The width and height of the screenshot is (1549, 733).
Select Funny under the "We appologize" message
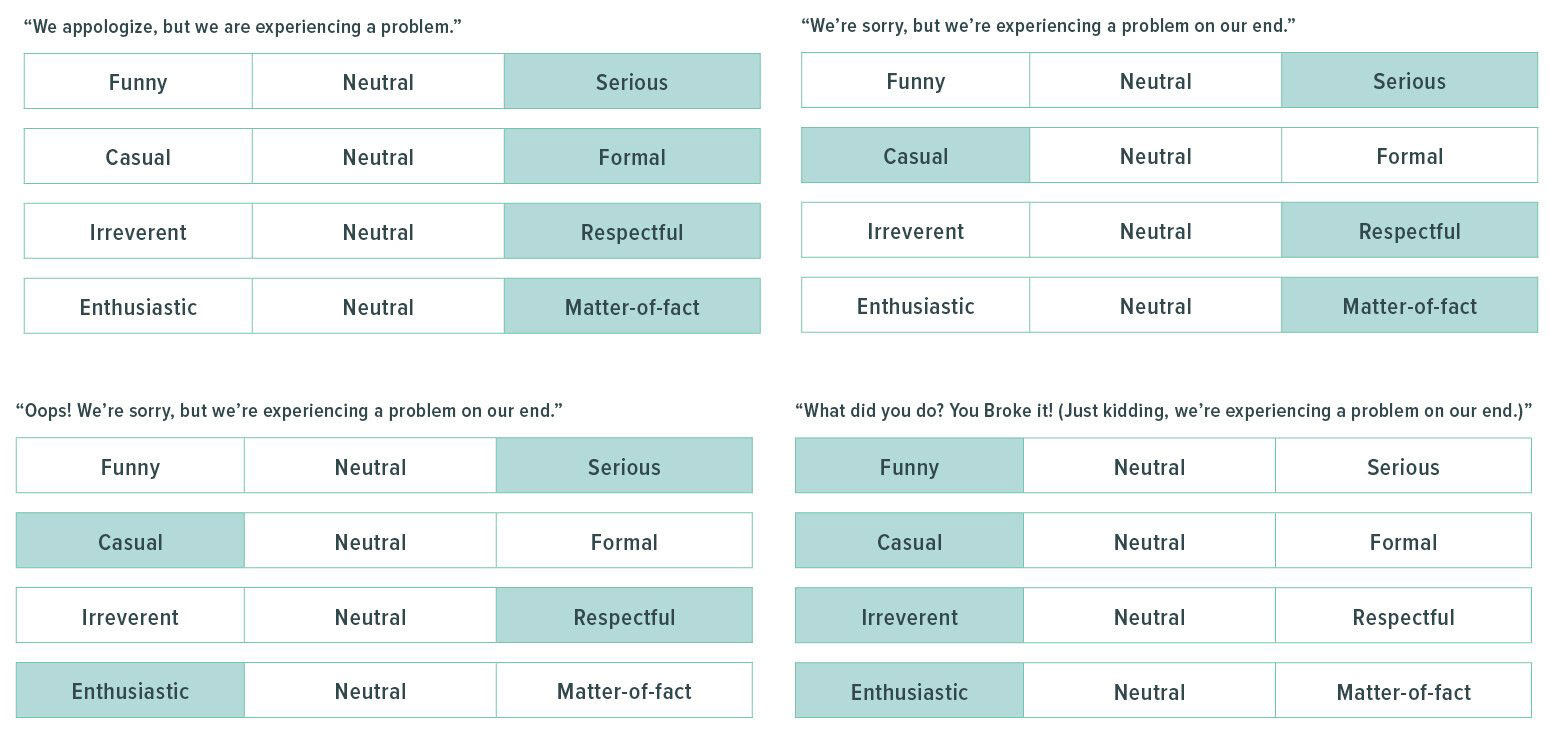138,82
